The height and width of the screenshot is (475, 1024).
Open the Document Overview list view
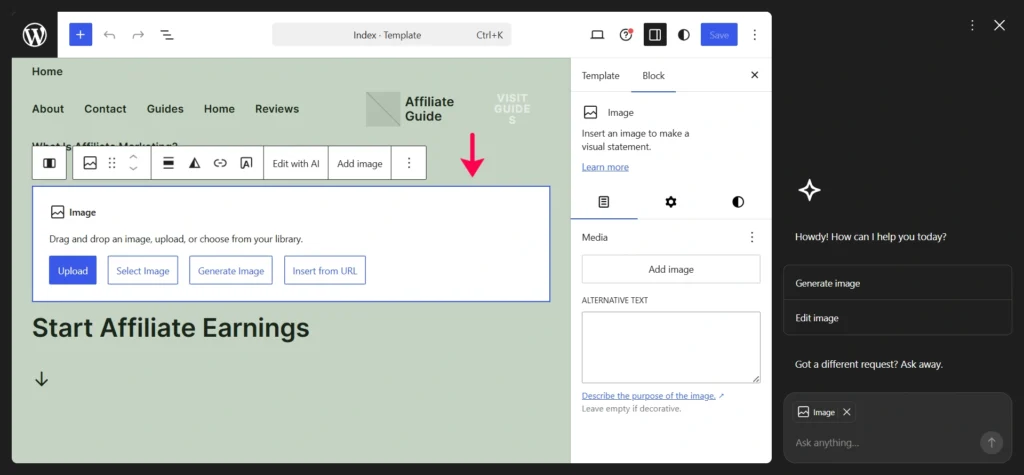[167, 35]
